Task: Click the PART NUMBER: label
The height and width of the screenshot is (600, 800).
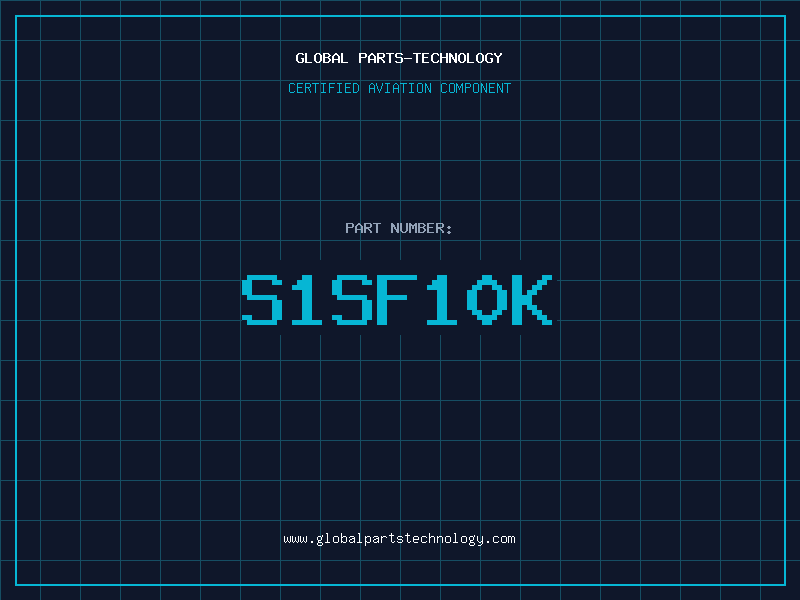Action: coord(399,228)
